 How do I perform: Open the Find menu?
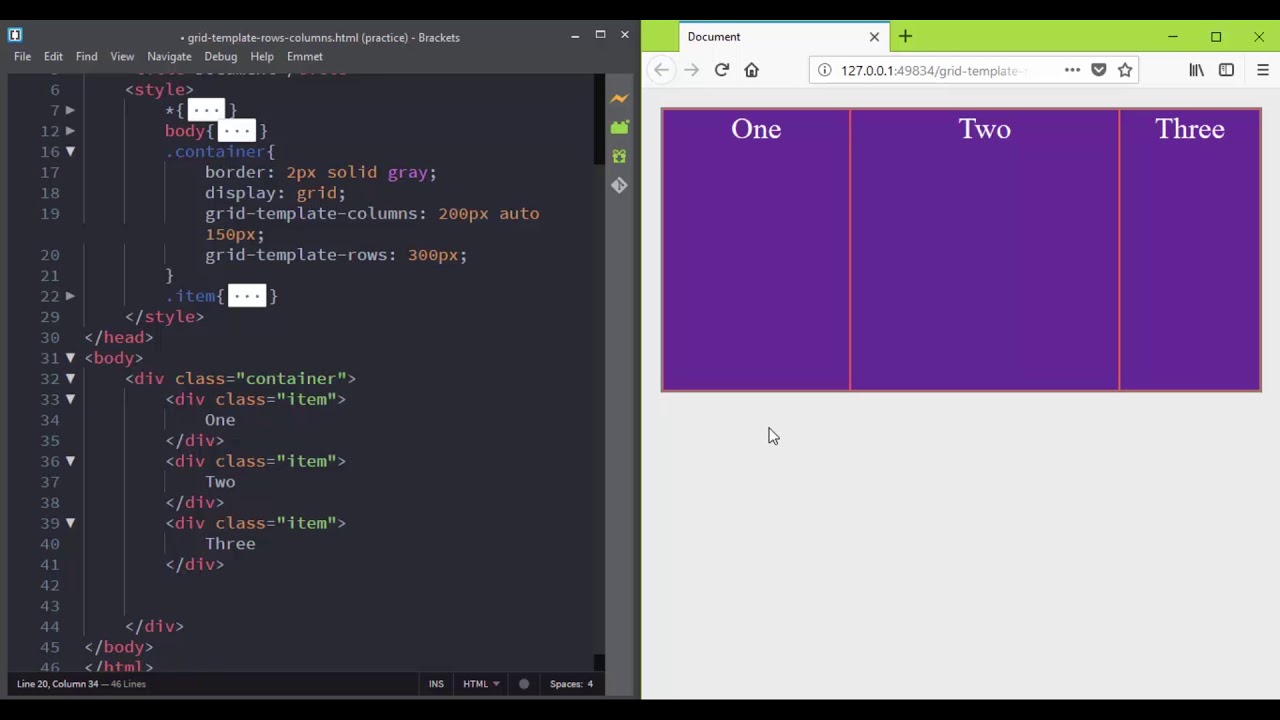coord(86,57)
